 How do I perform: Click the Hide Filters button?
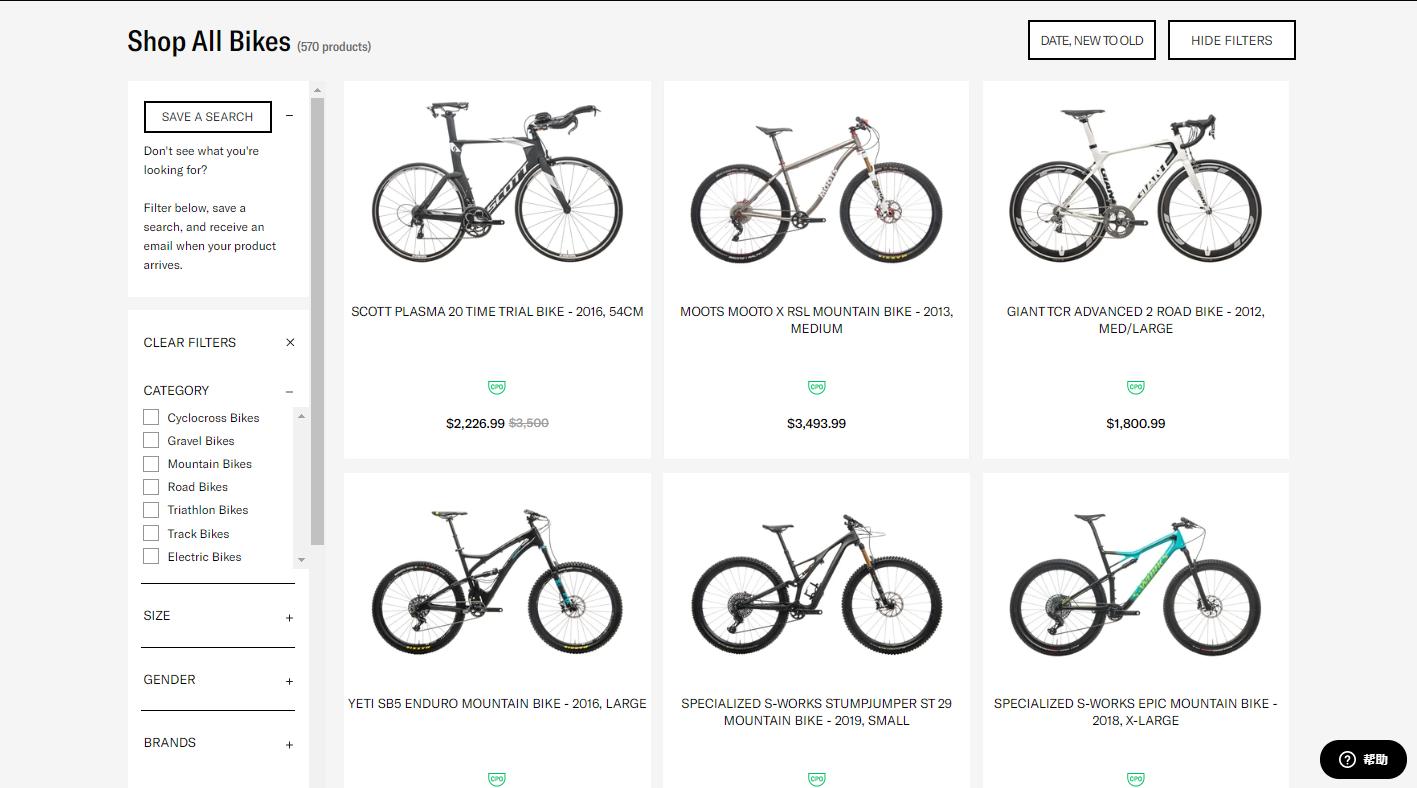tap(1232, 40)
